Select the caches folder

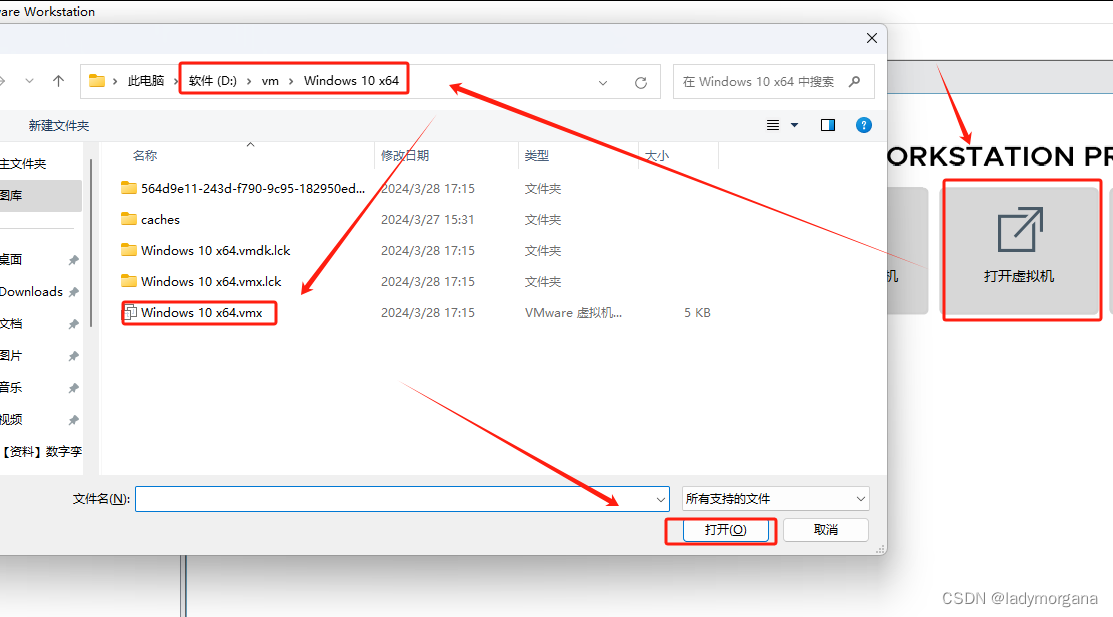160,219
